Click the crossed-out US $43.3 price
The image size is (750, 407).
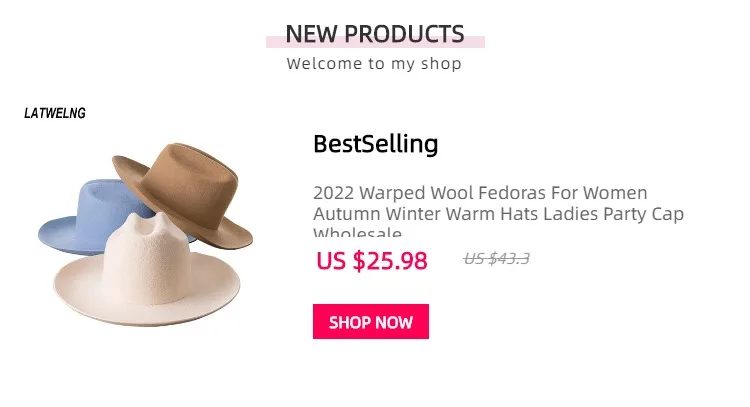point(496,259)
